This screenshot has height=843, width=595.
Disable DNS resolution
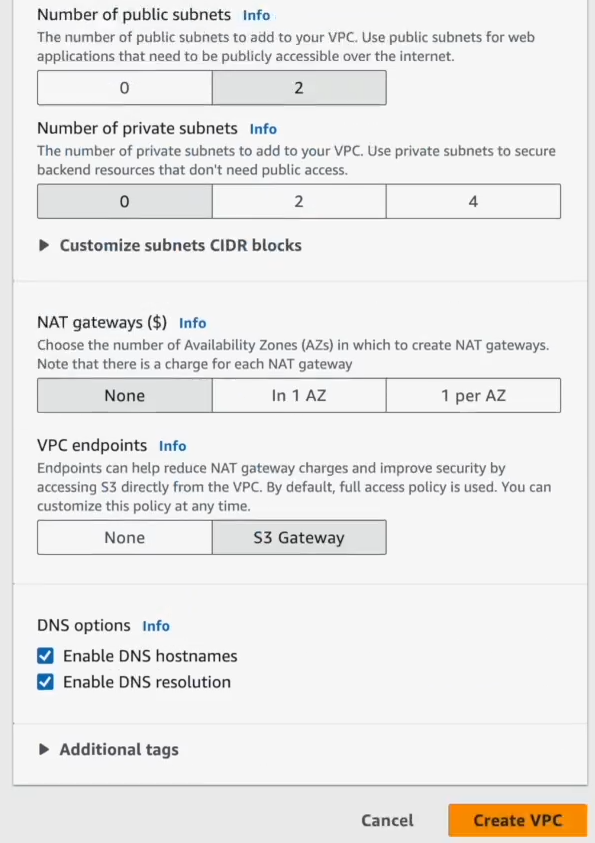[x=45, y=682]
